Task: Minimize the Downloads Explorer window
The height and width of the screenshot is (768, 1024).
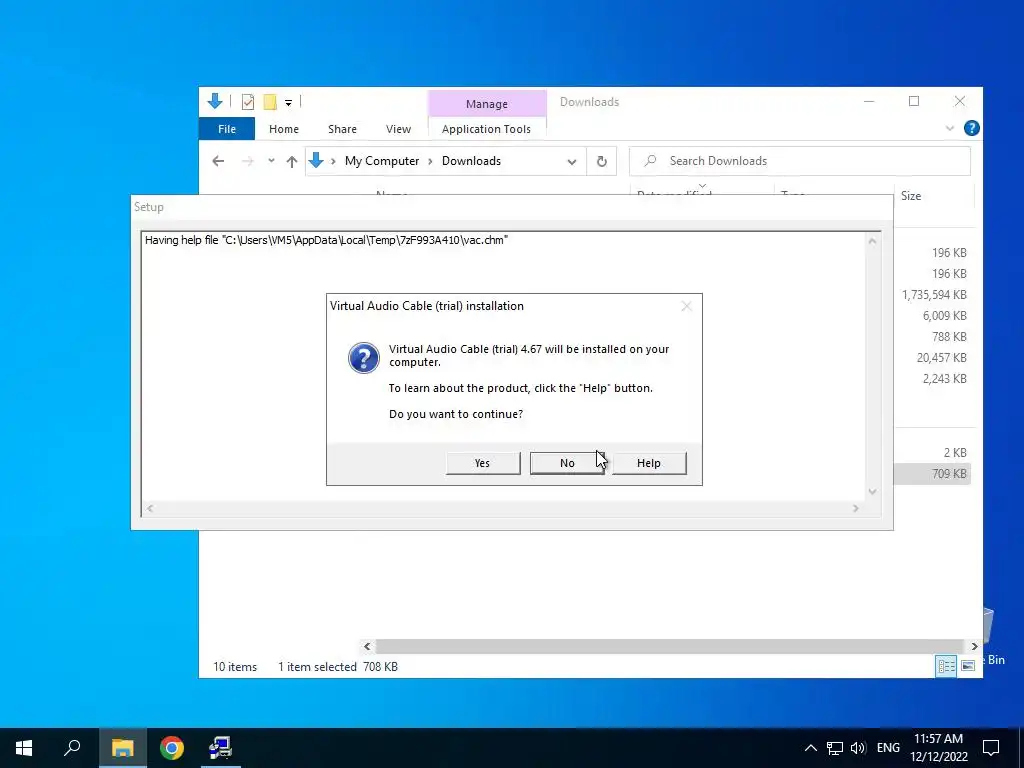Action: click(869, 101)
